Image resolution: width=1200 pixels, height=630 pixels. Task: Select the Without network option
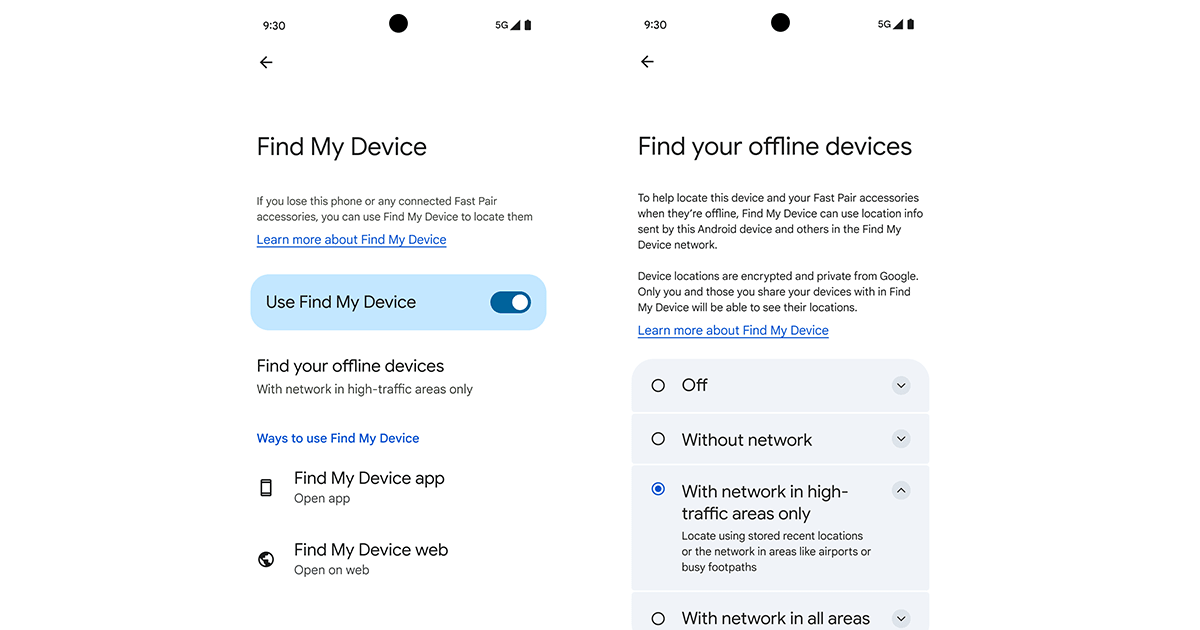click(657, 439)
